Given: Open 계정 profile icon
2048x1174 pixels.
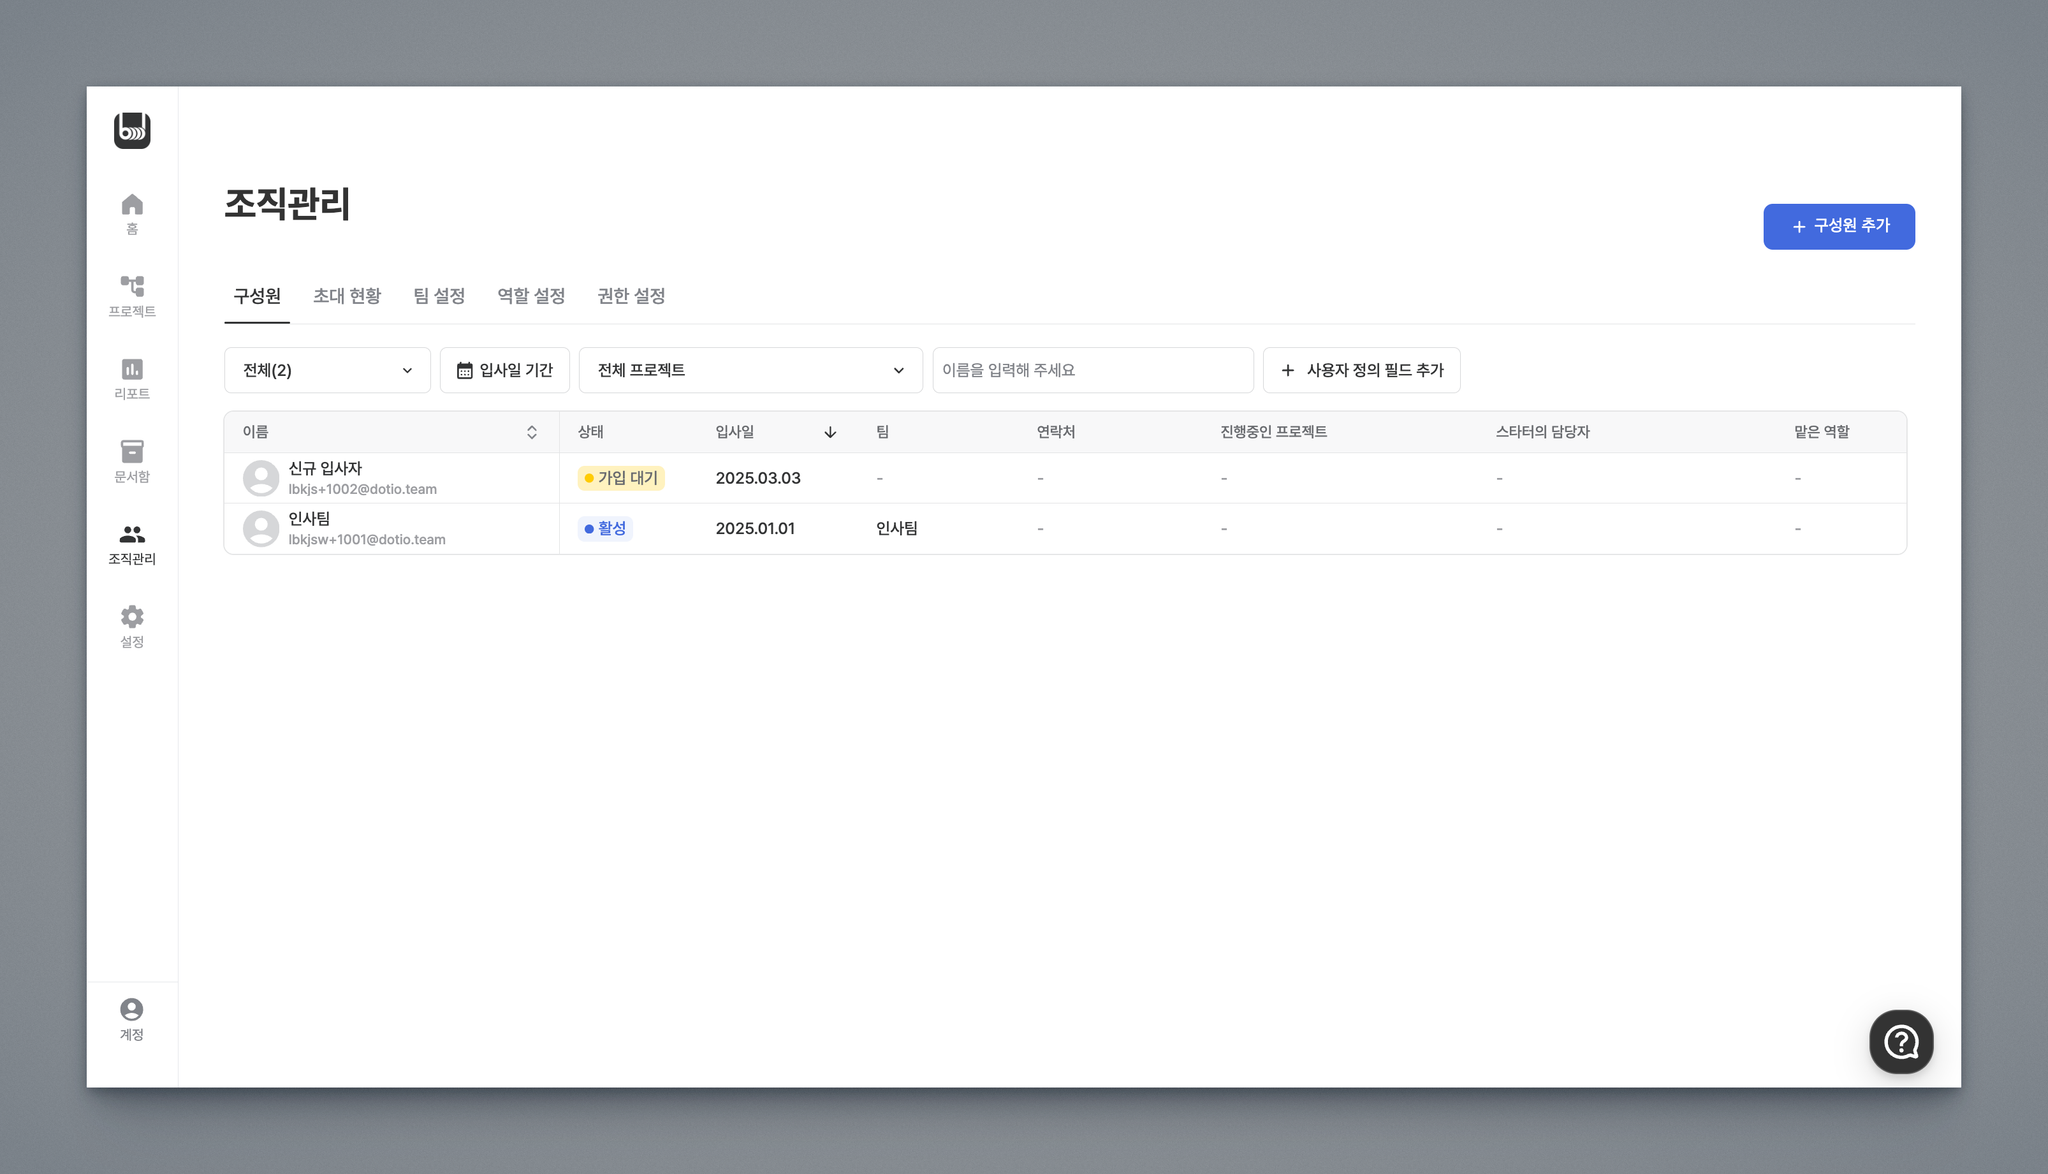Looking at the screenshot, I should coord(132,1010).
